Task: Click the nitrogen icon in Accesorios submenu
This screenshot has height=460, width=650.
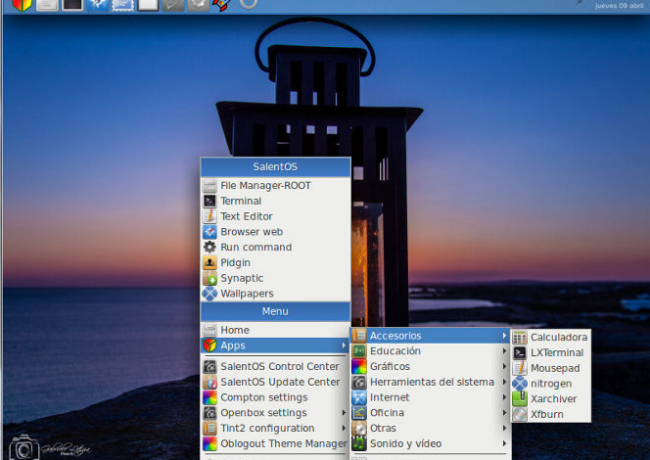Action: tap(520, 383)
